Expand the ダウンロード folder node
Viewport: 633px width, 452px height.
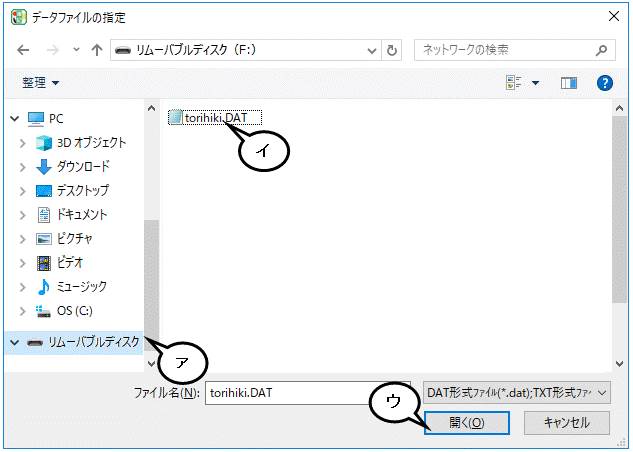pyautogui.click(x=23, y=167)
